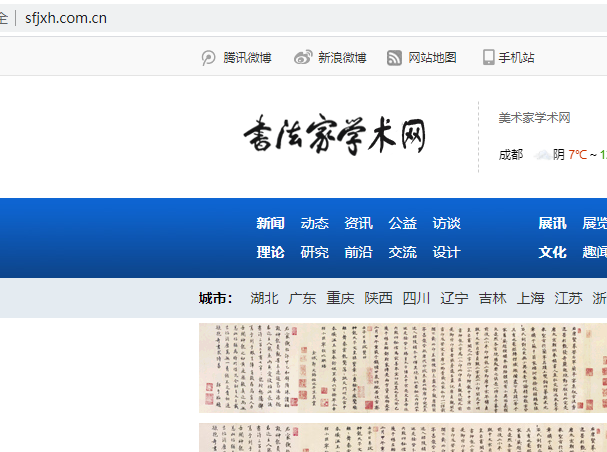Go to the 设计 section
The height and width of the screenshot is (452, 607).
[x=446, y=252]
